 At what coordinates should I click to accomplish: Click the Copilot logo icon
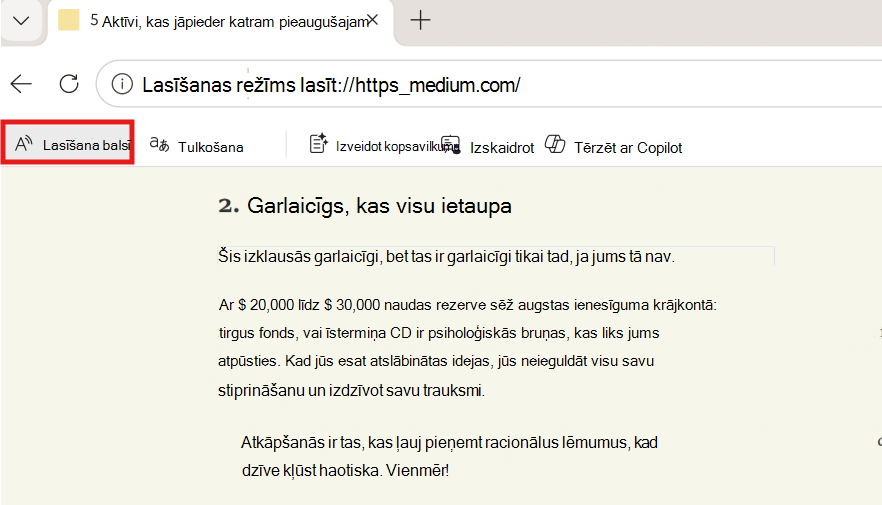[555, 144]
